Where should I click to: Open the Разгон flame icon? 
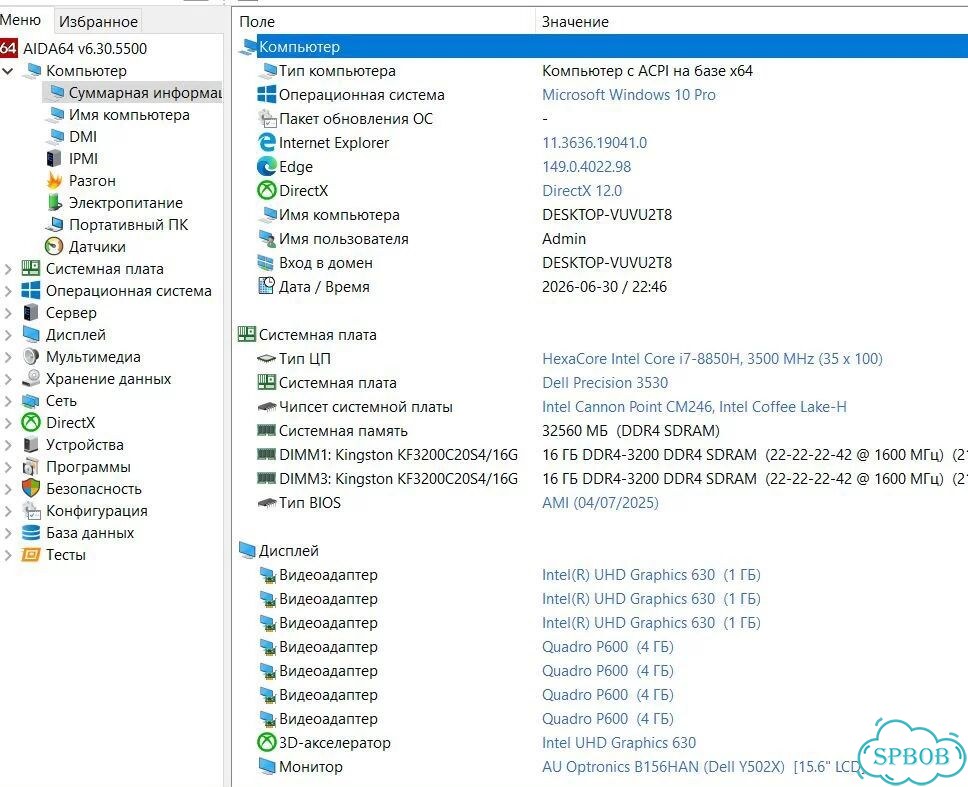(x=54, y=181)
